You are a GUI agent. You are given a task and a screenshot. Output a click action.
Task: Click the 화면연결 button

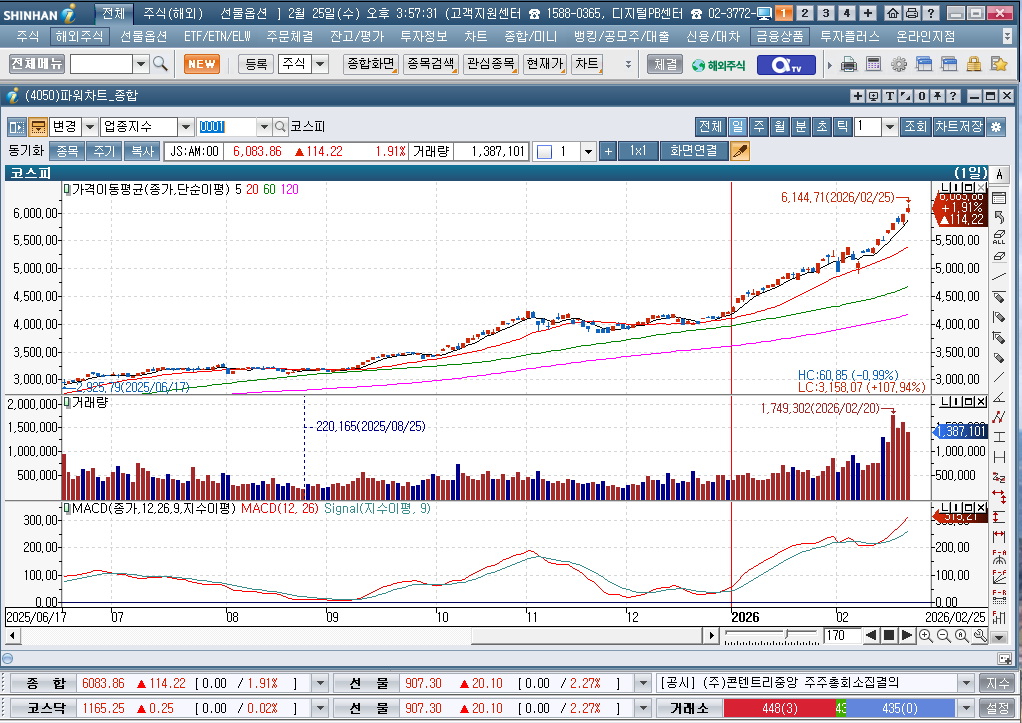pos(694,151)
